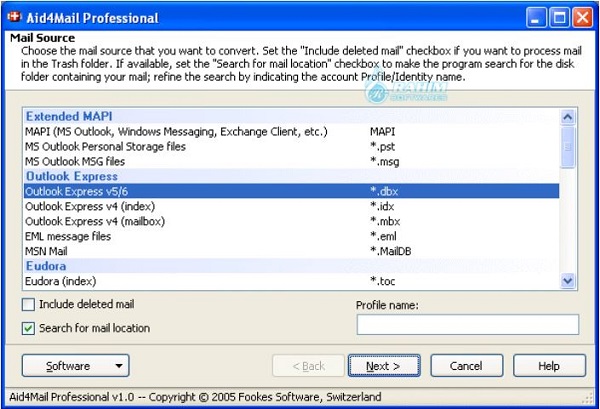Click the Next button
Viewport: 600px width, 409px height.
coord(384,366)
